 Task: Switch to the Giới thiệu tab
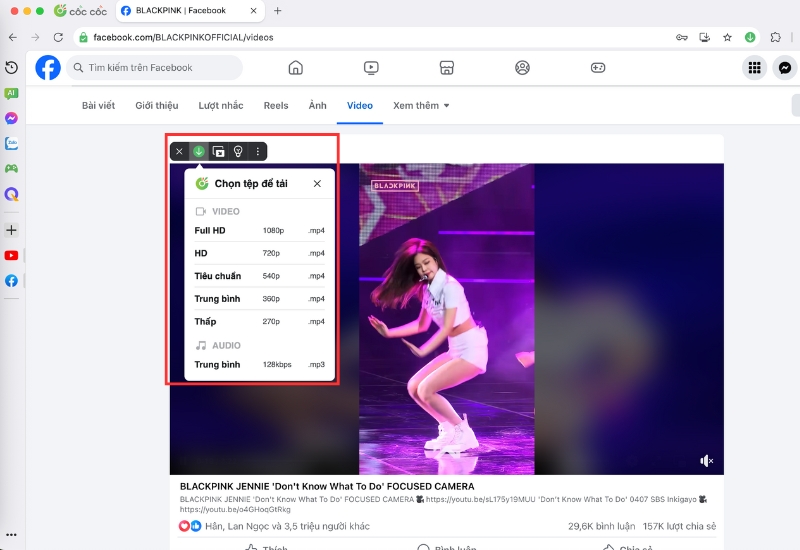point(157,106)
